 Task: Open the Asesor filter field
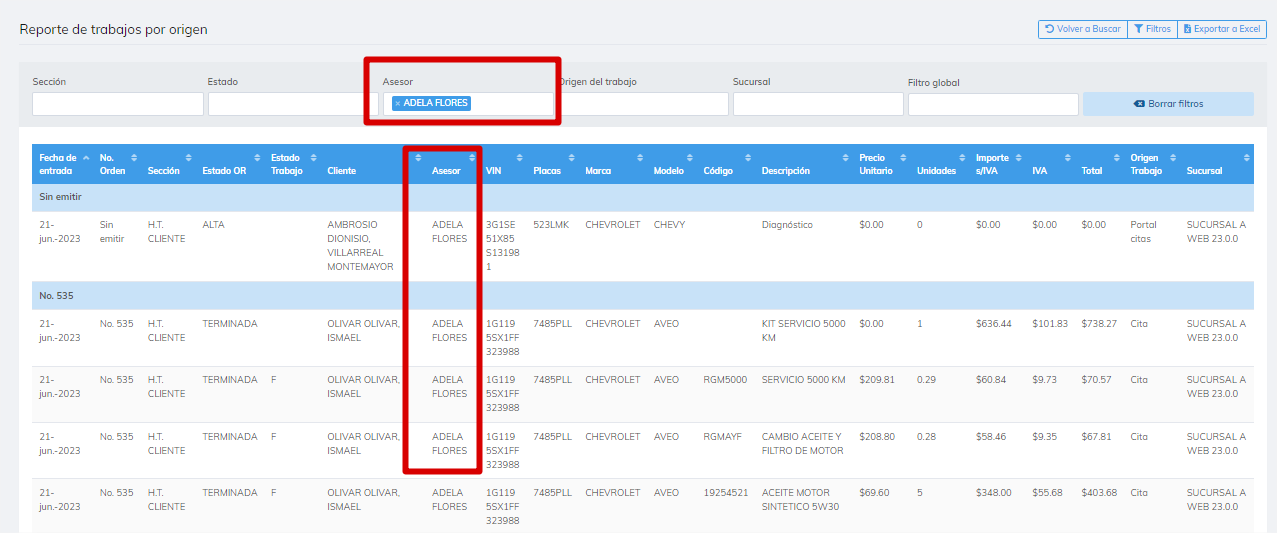pyautogui.click(x=468, y=104)
